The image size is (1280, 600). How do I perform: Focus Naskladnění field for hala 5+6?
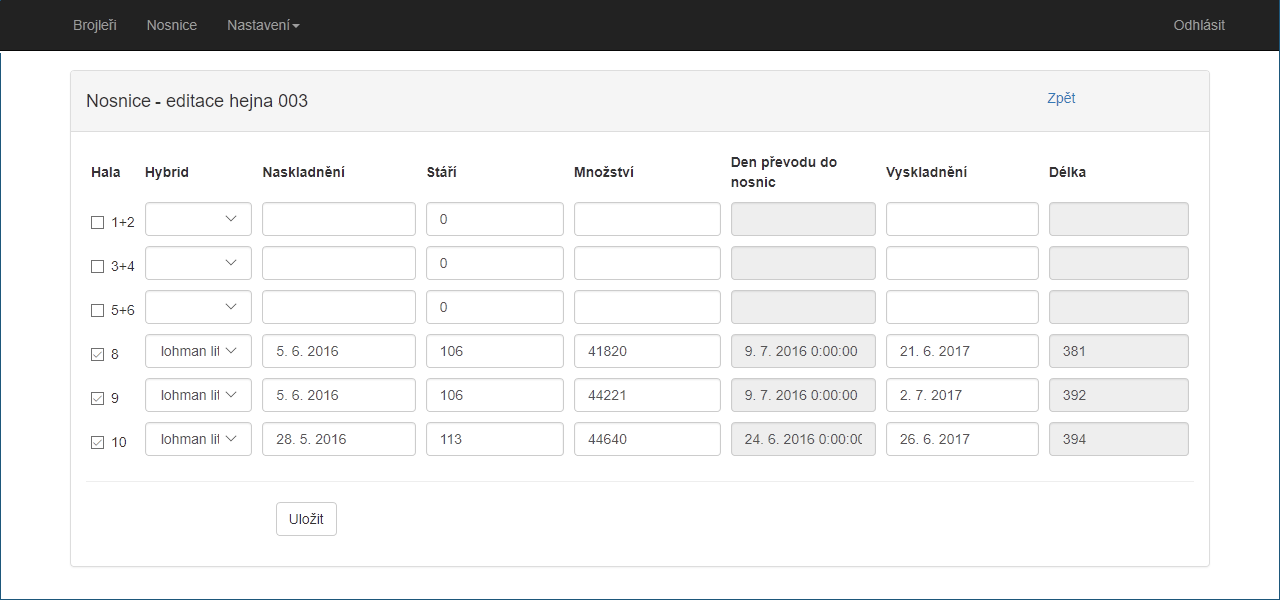tap(339, 307)
